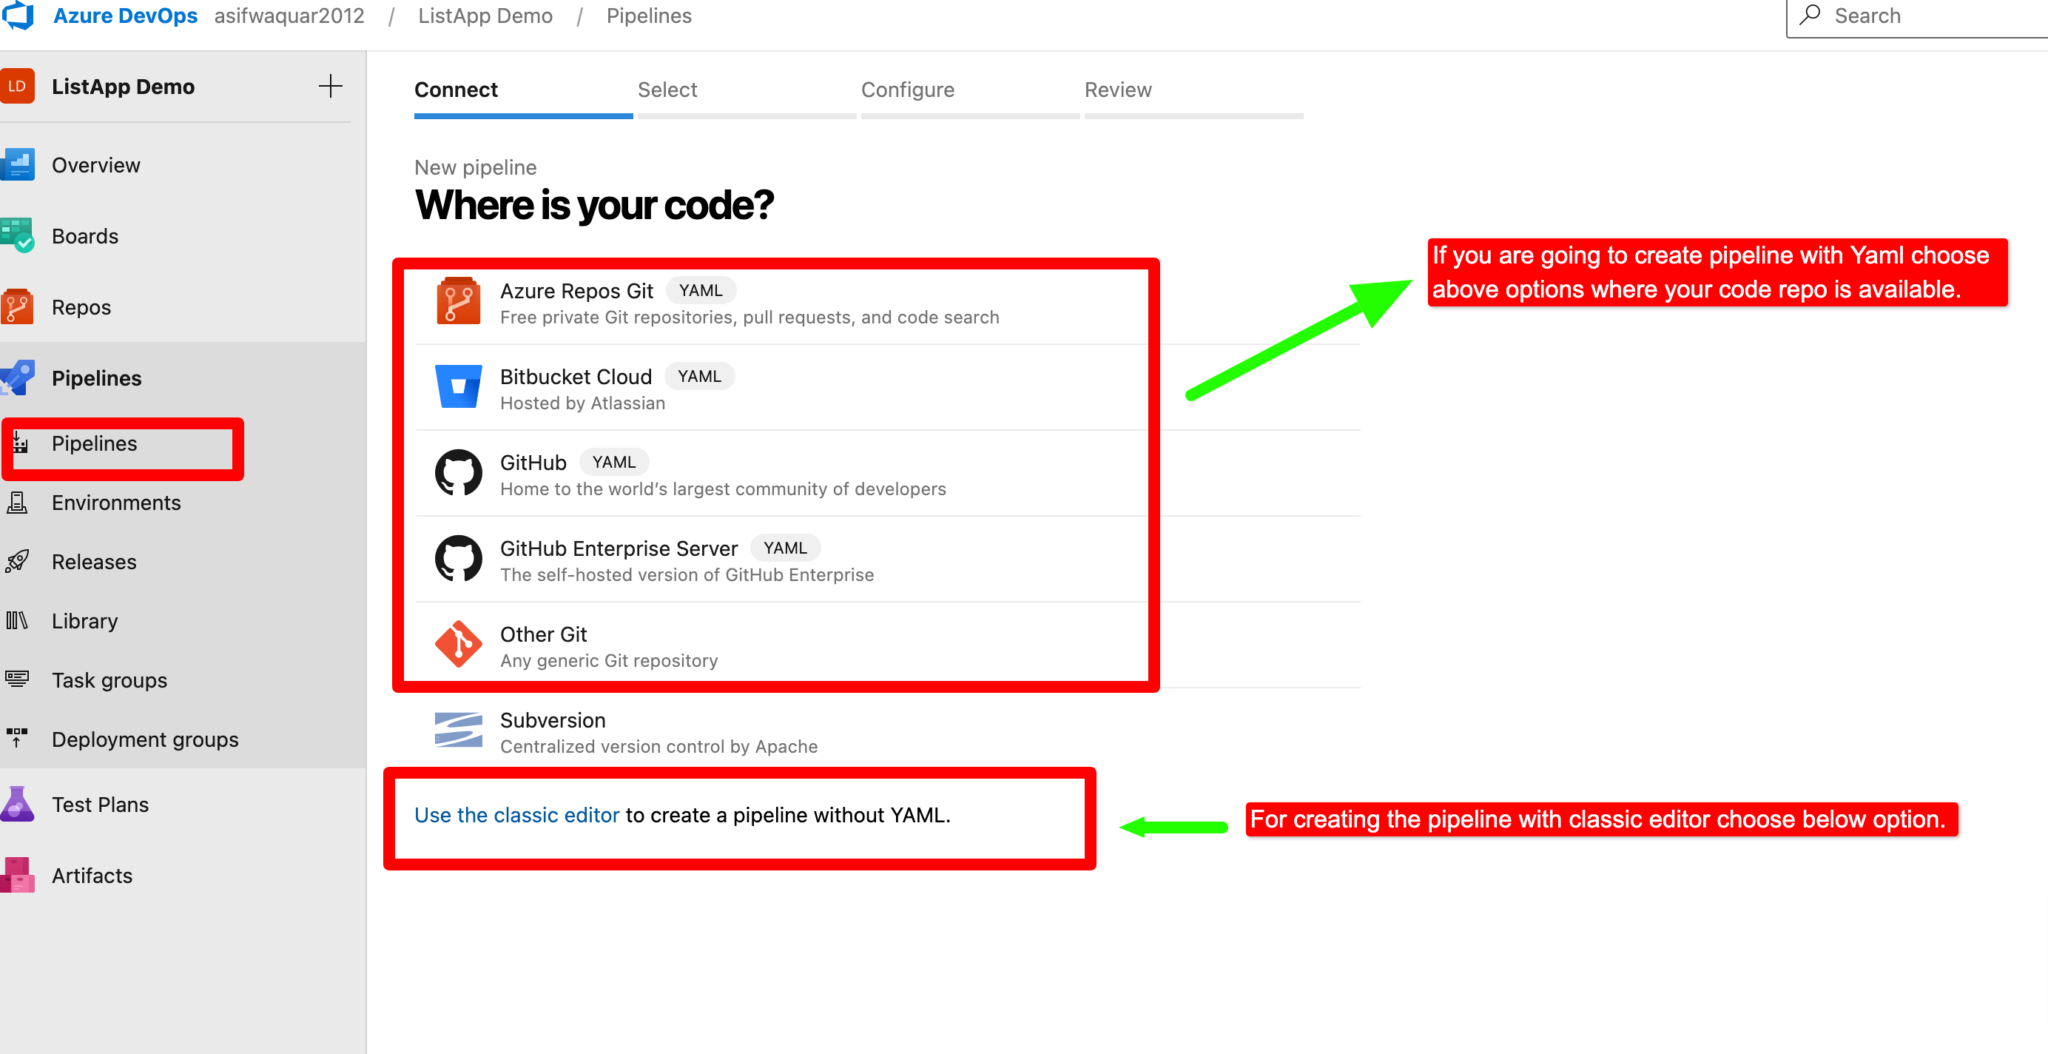Create a new project with the plus button
The height and width of the screenshot is (1054, 2048).
pos(330,86)
